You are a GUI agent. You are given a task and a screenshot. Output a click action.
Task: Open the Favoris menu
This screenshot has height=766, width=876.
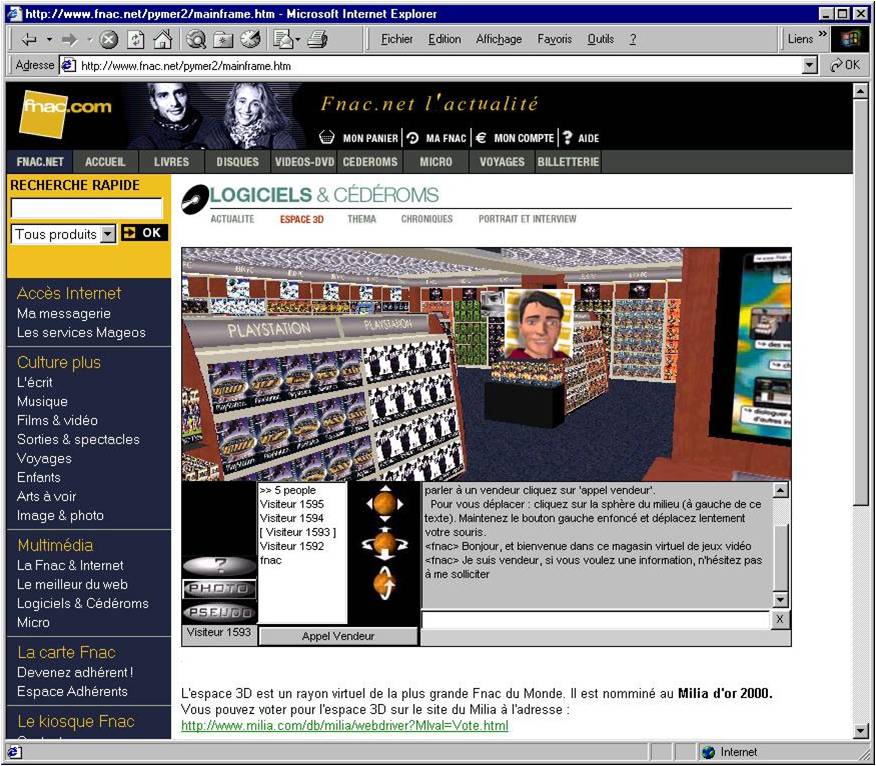[555, 39]
